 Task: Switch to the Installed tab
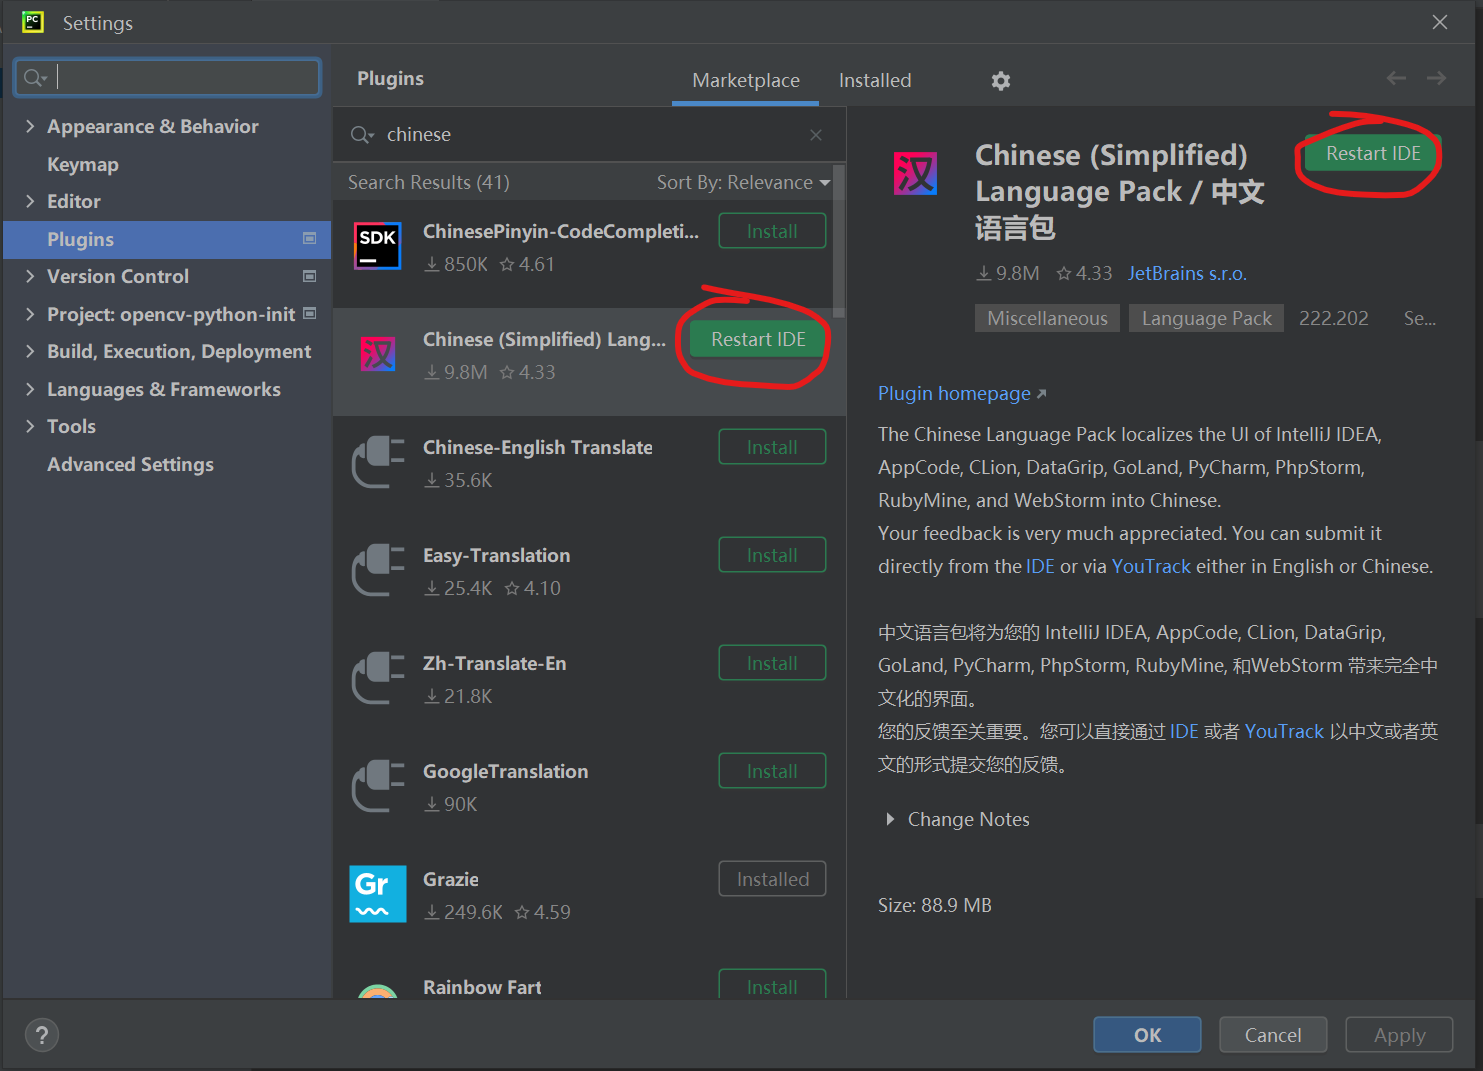pyautogui.click(x=874, y=80)
